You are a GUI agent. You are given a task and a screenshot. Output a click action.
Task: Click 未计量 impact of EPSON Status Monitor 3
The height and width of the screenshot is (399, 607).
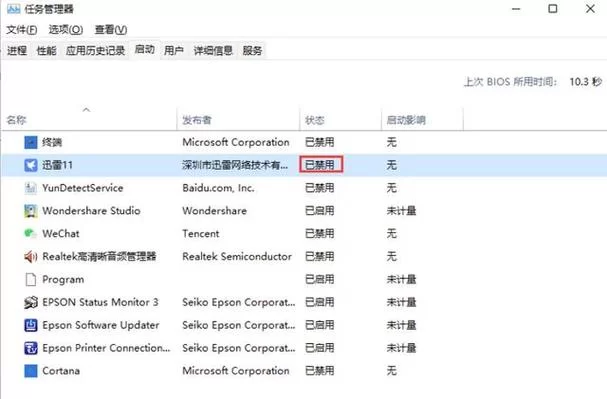click(401, 302)
